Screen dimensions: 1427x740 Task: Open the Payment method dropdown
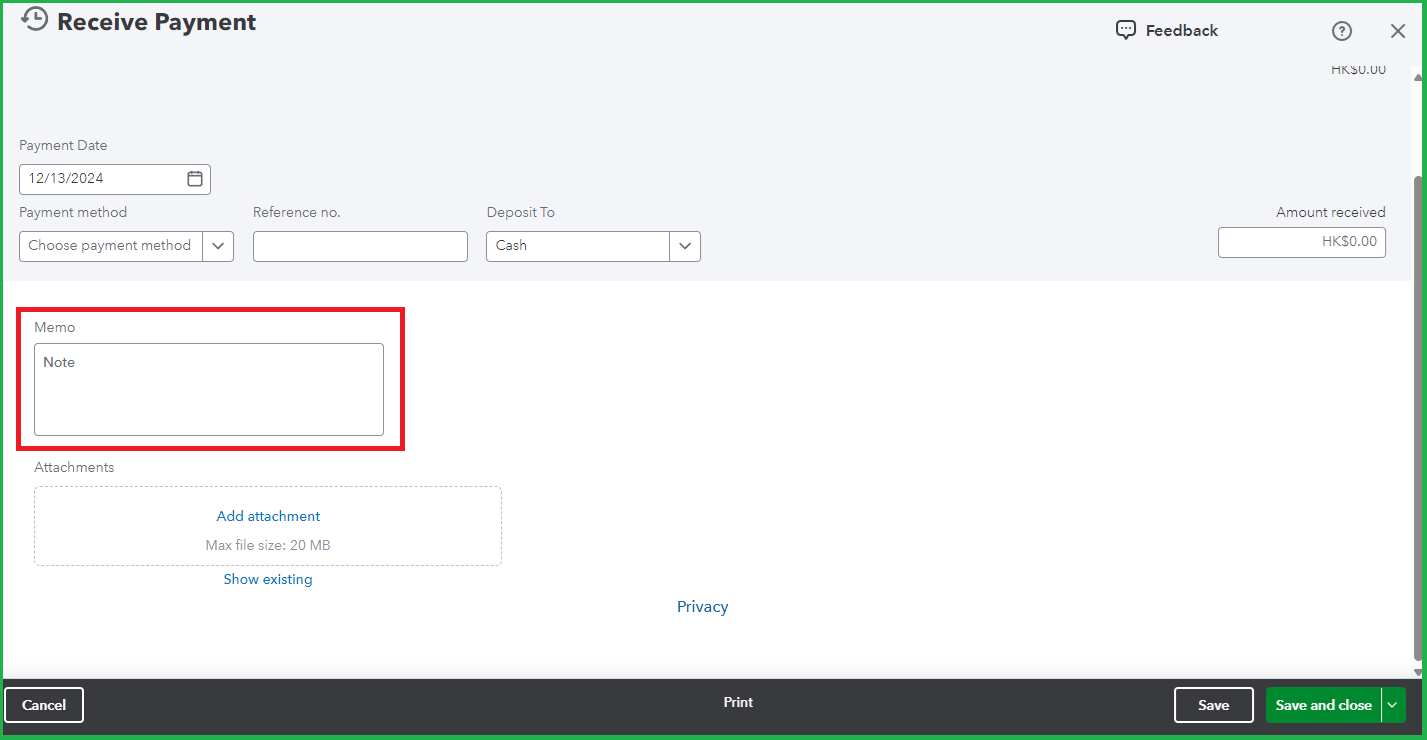[218, 246]
